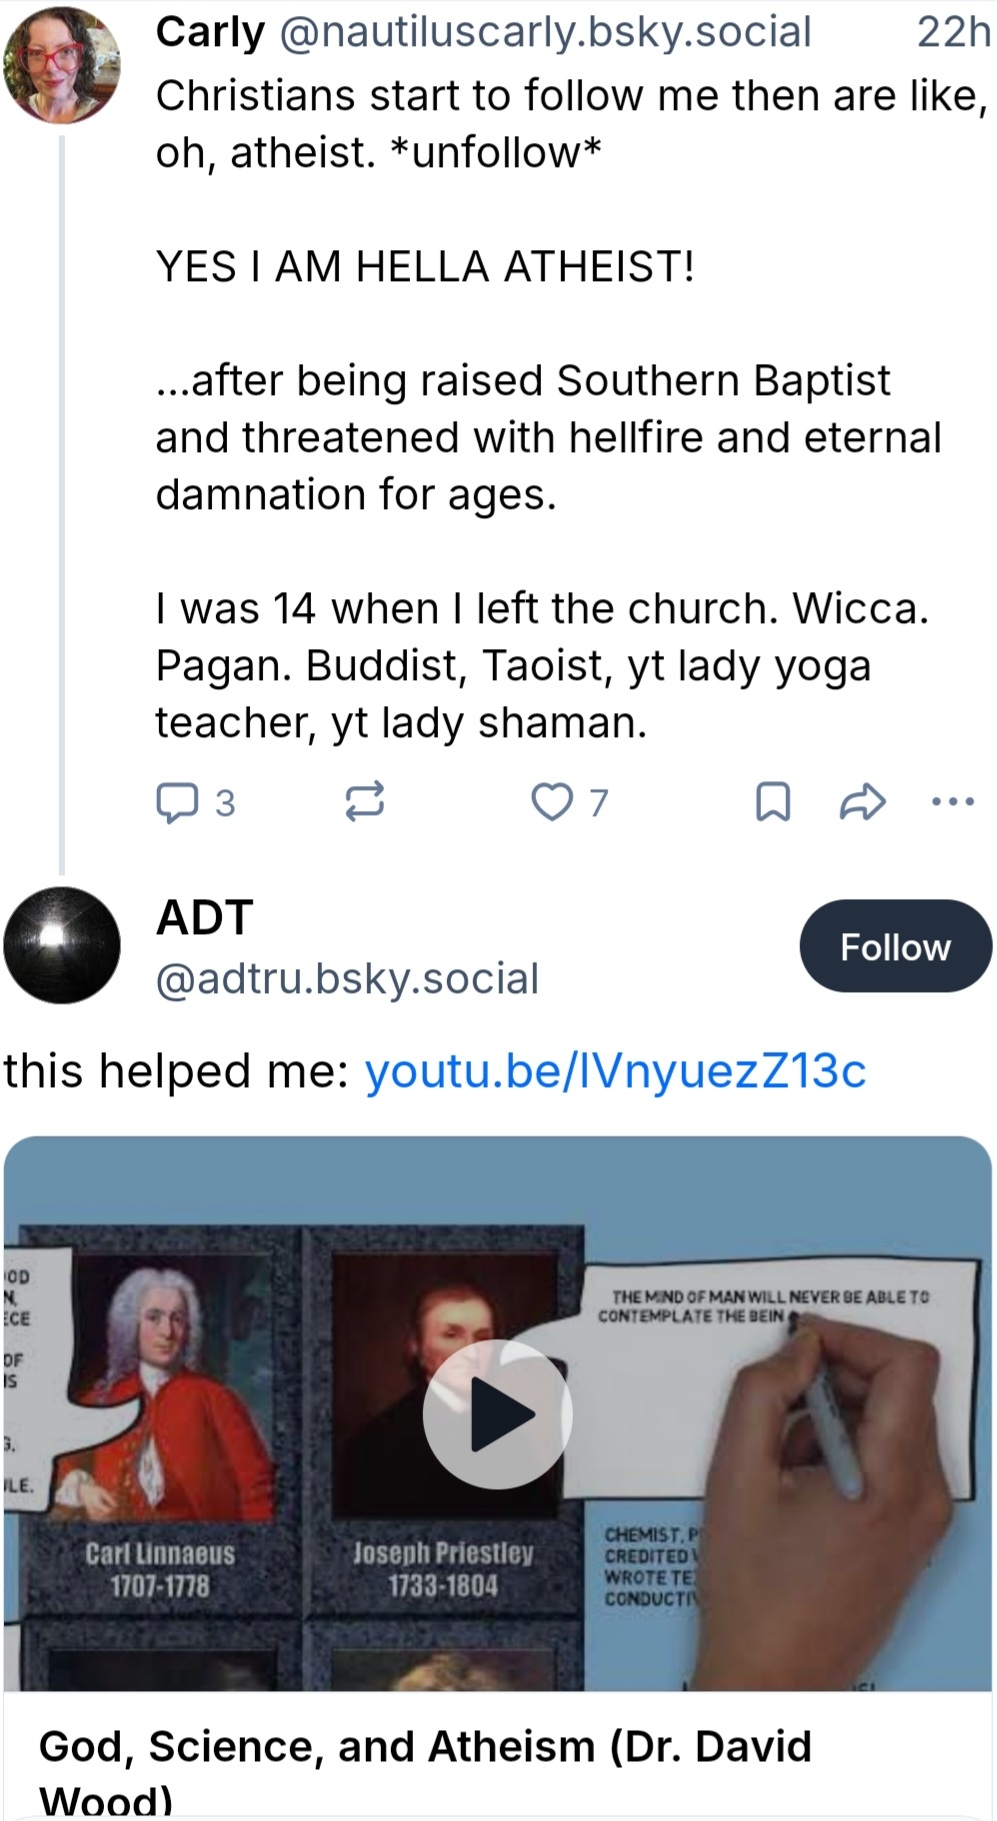Click the Carl Linnaeus portrait in thumbnail

point(160,1385)
